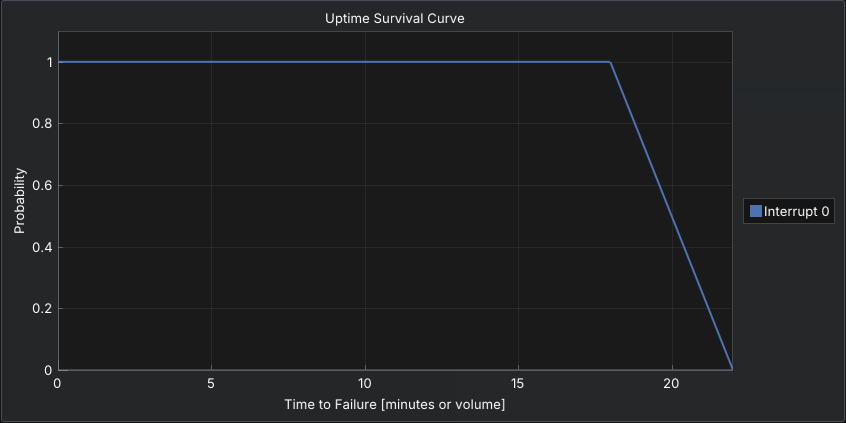This screenshot has width=846, height=423.
Task: Click the origin tick label 0 on x-axis
Action: (58, 384)
